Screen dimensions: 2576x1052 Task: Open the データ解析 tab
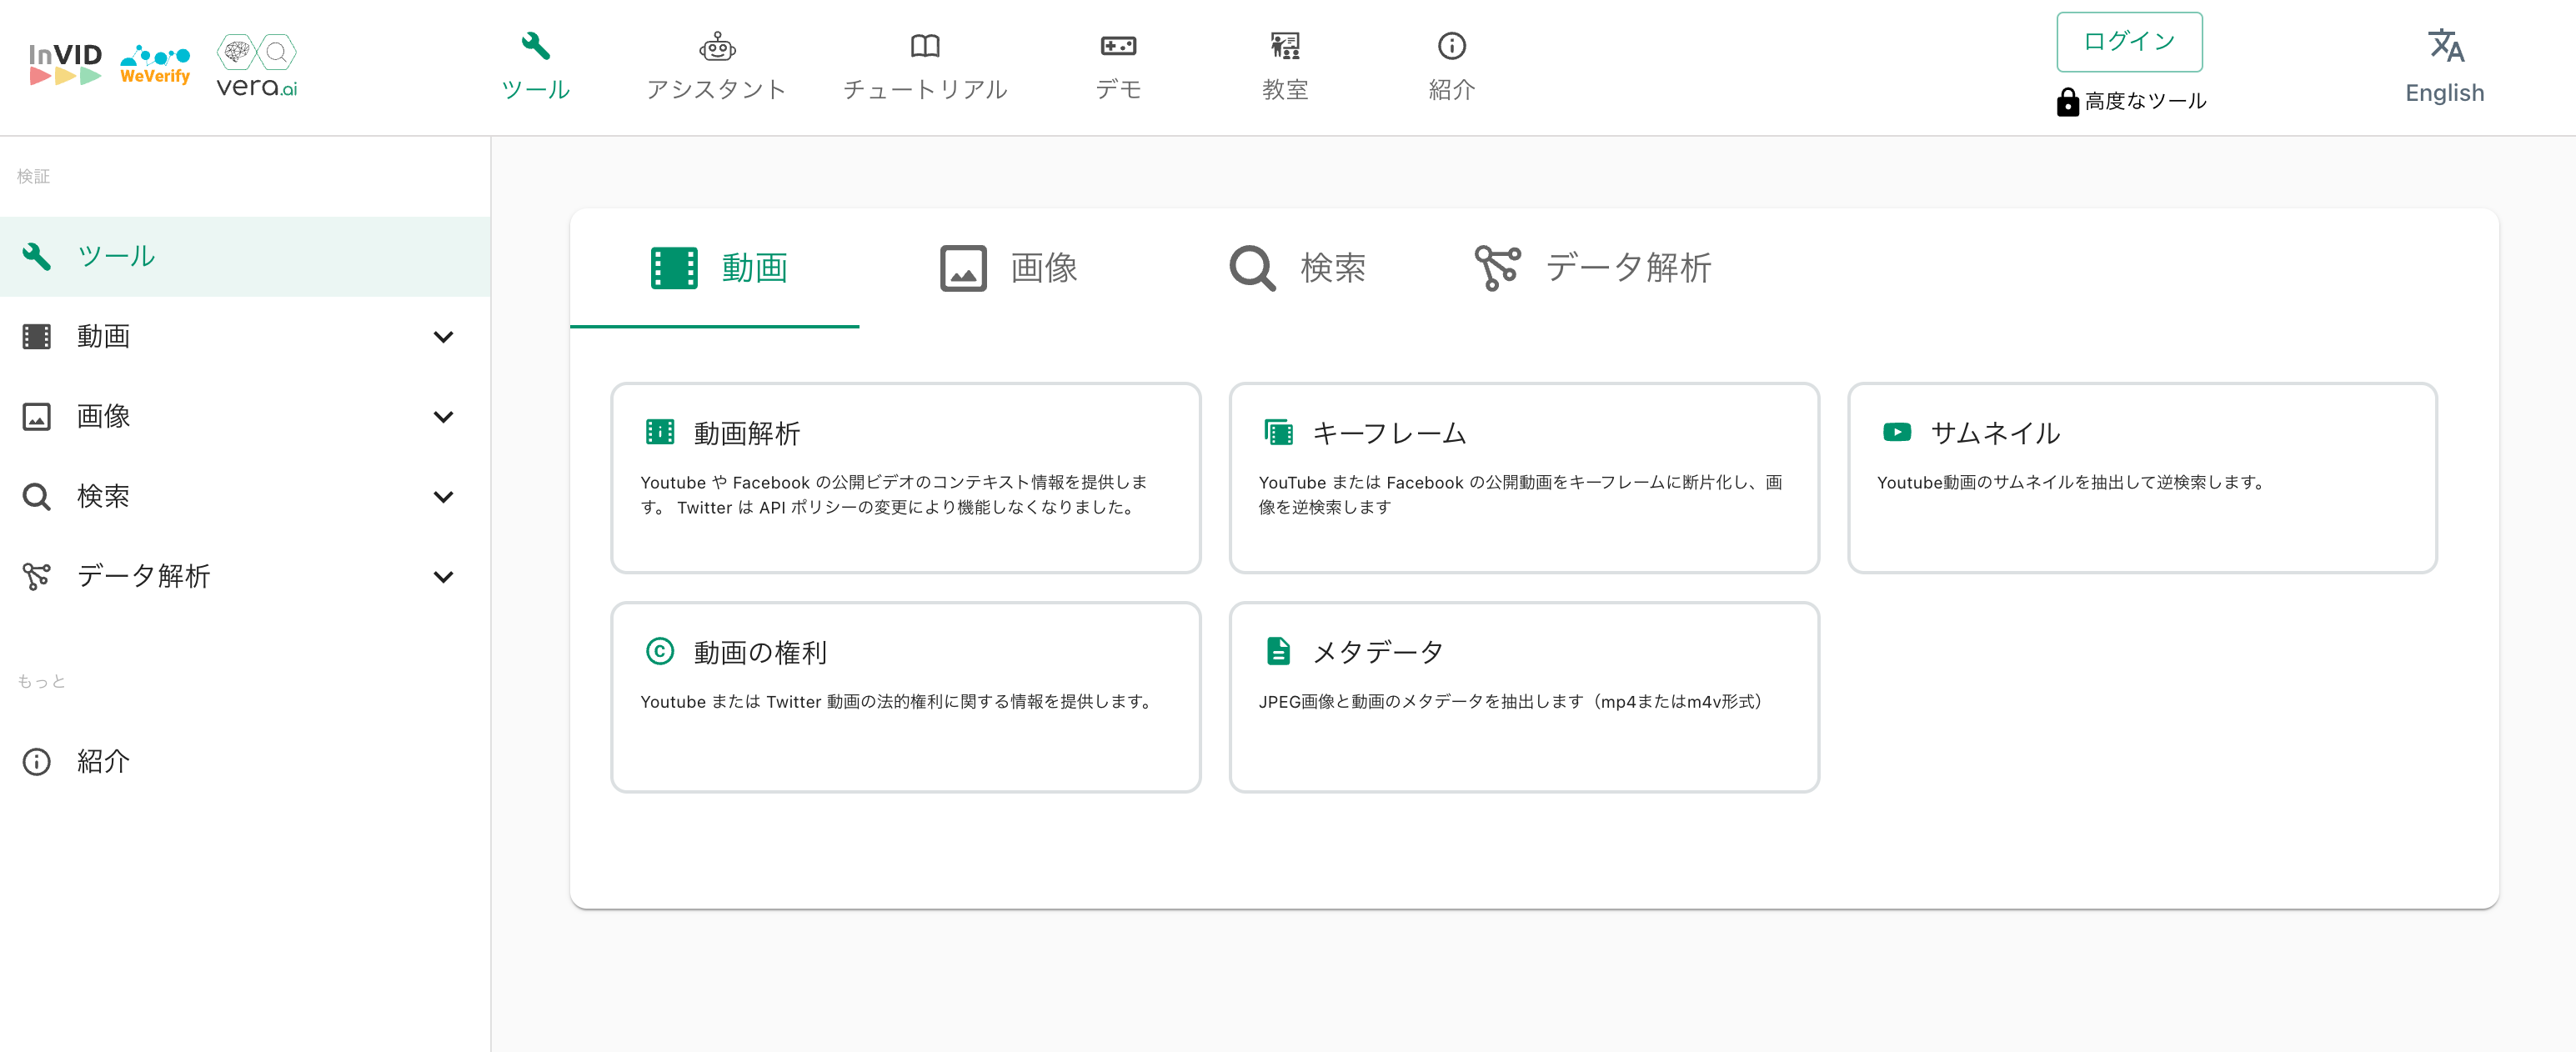click(1592, 268)
